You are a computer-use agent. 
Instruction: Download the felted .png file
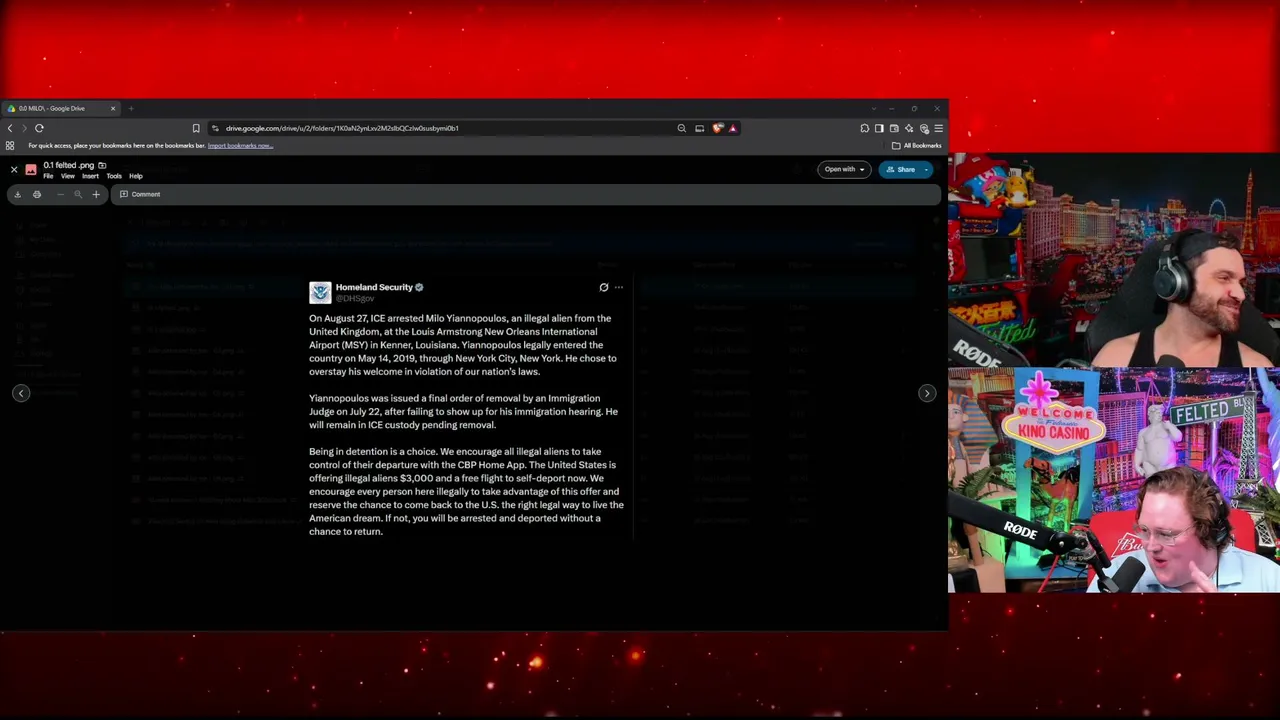pyautogui.click(x=17, y=194)
